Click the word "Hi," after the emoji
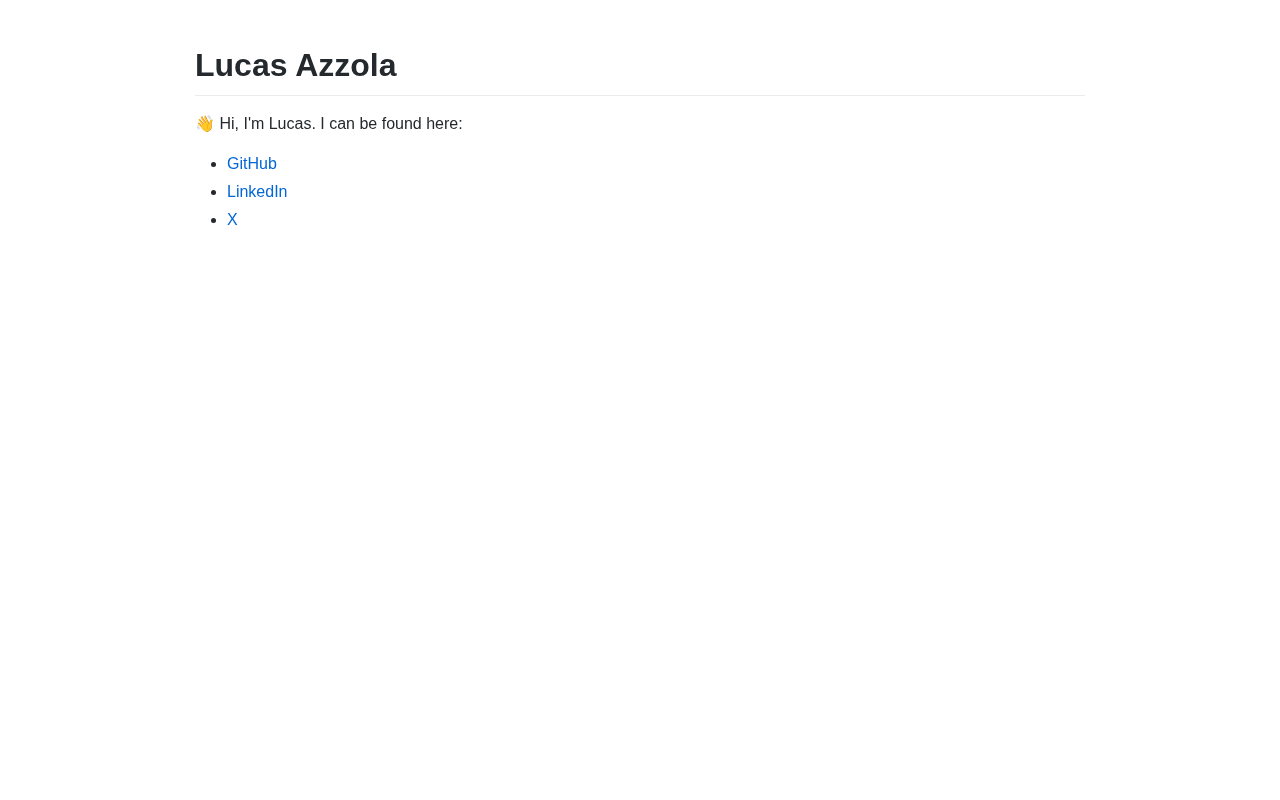 point(230,124)
